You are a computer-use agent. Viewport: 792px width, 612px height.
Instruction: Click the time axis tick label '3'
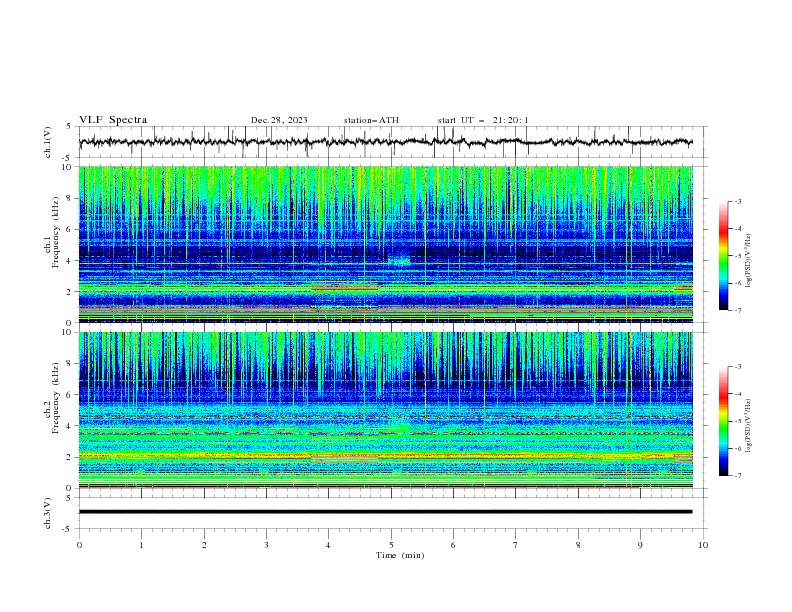266,545
